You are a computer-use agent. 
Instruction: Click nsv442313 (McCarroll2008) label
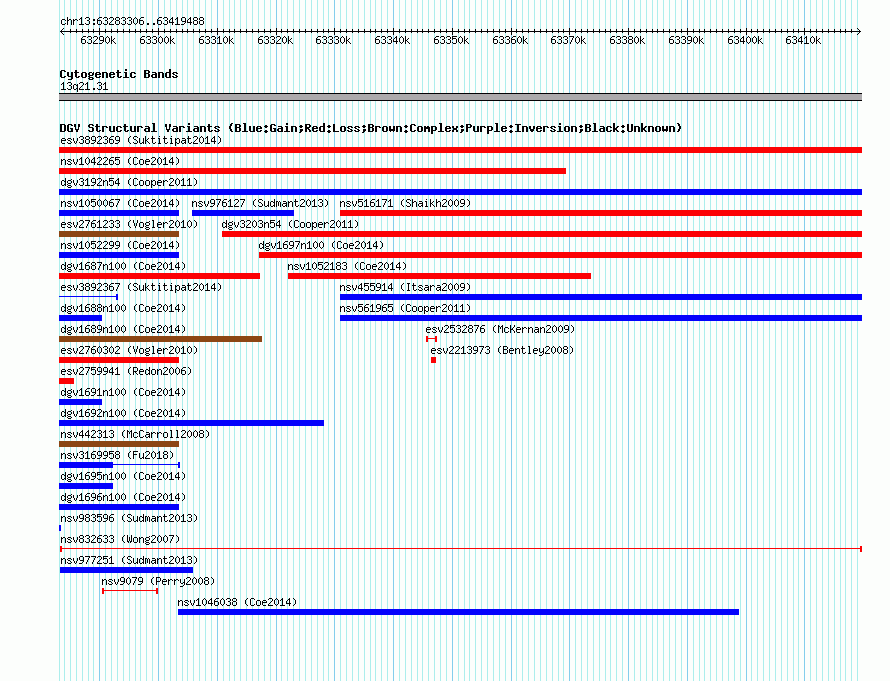tap(135, 434)
